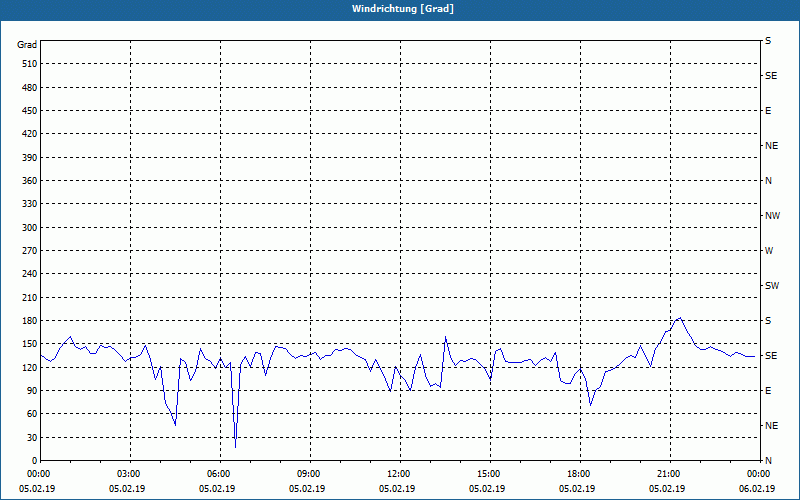
Task: Select the y-axis value '240'
Action: pos(30,274)
